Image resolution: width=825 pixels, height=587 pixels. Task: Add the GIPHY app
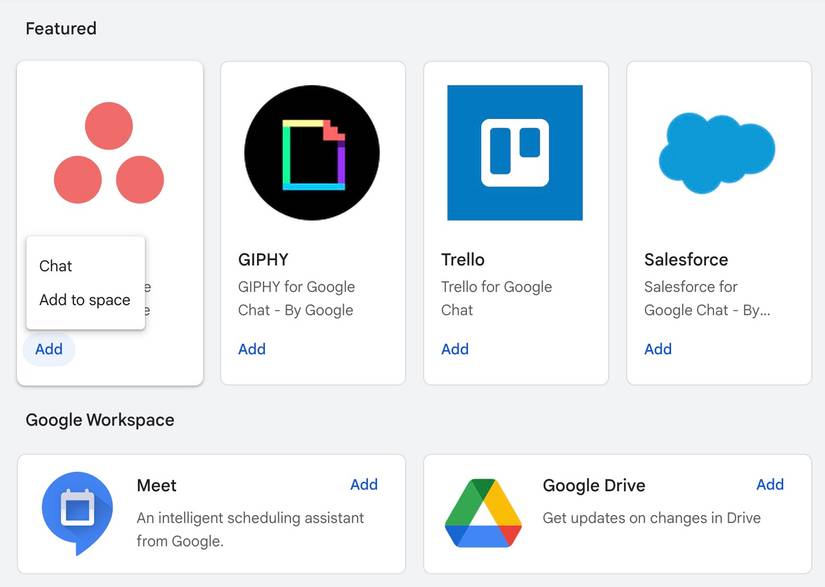click(x=251, y=349)
